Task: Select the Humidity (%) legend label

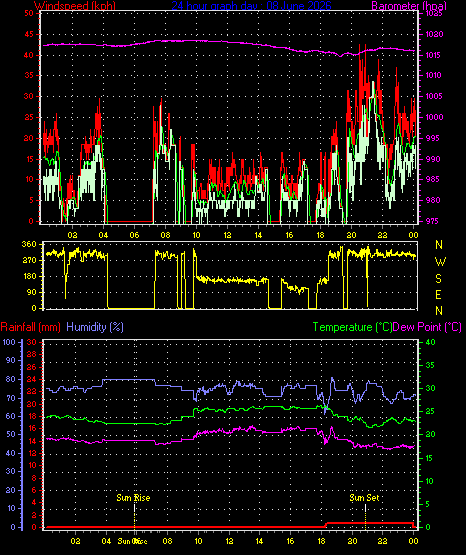Action: [95, 327]
